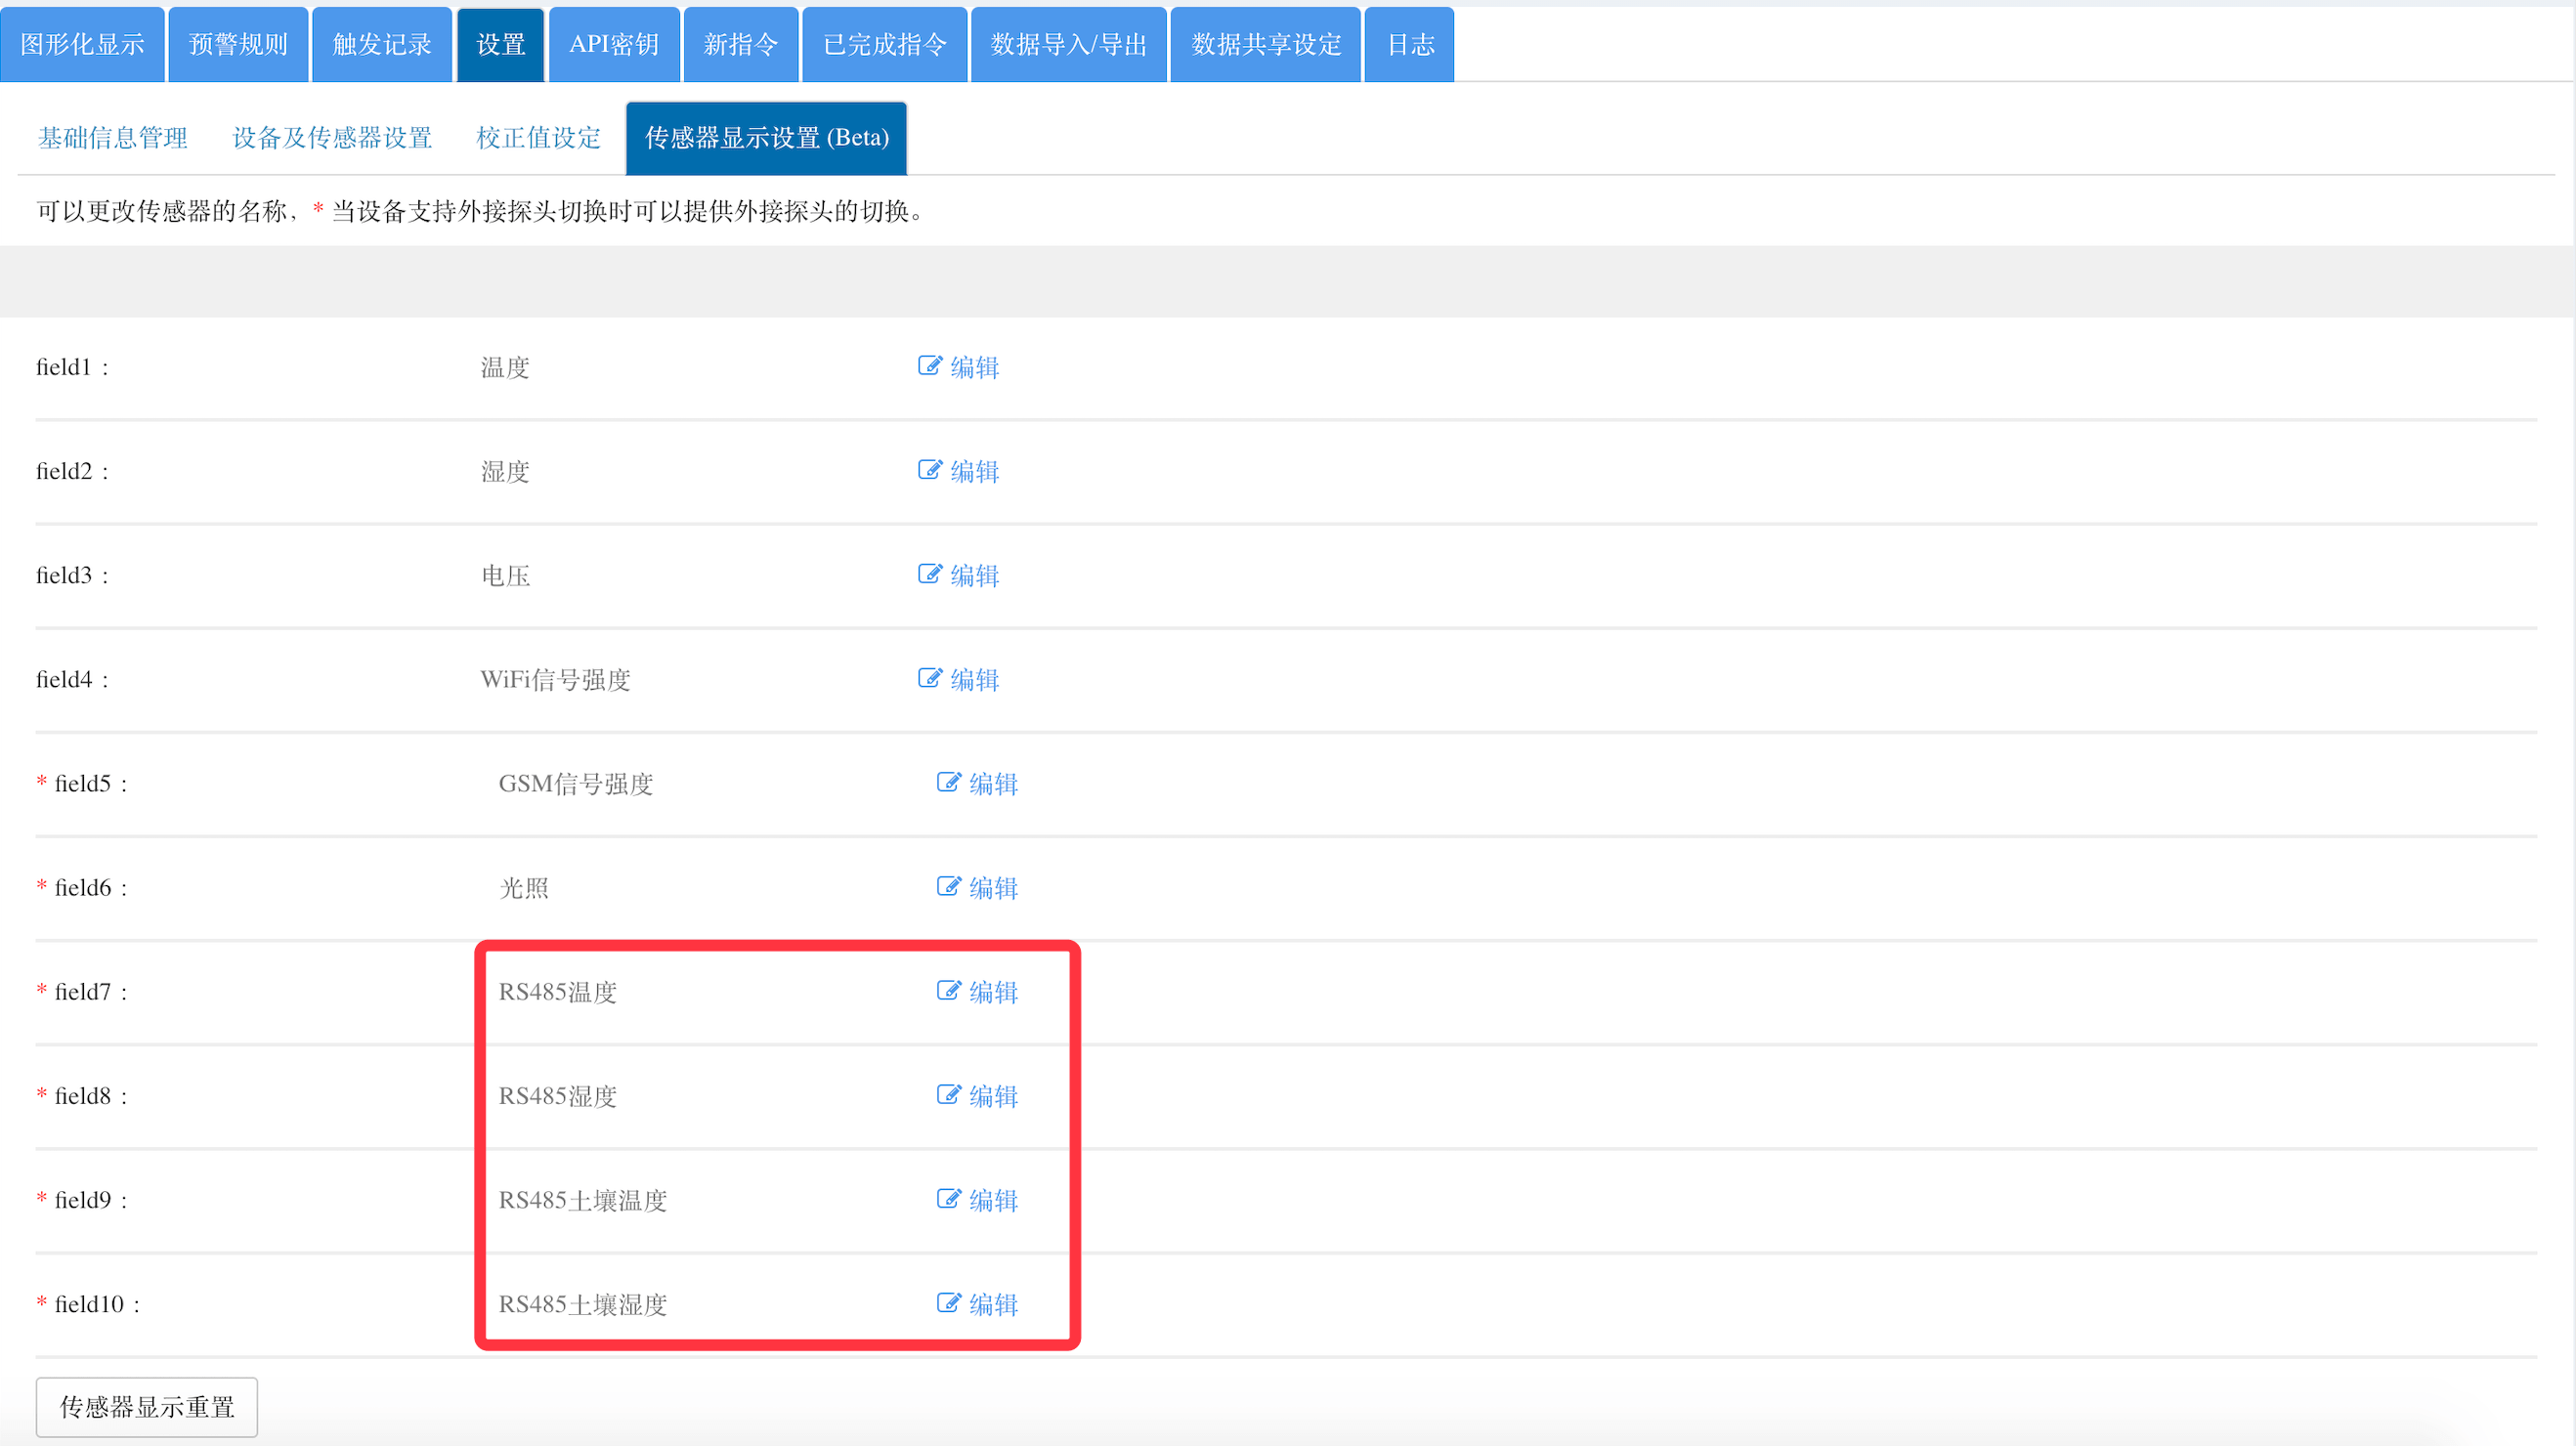2576x1446 pixels.
Task: Click the WiFi信号强度 sensor name
Action: pyautogui.click(x=555, y=679)
